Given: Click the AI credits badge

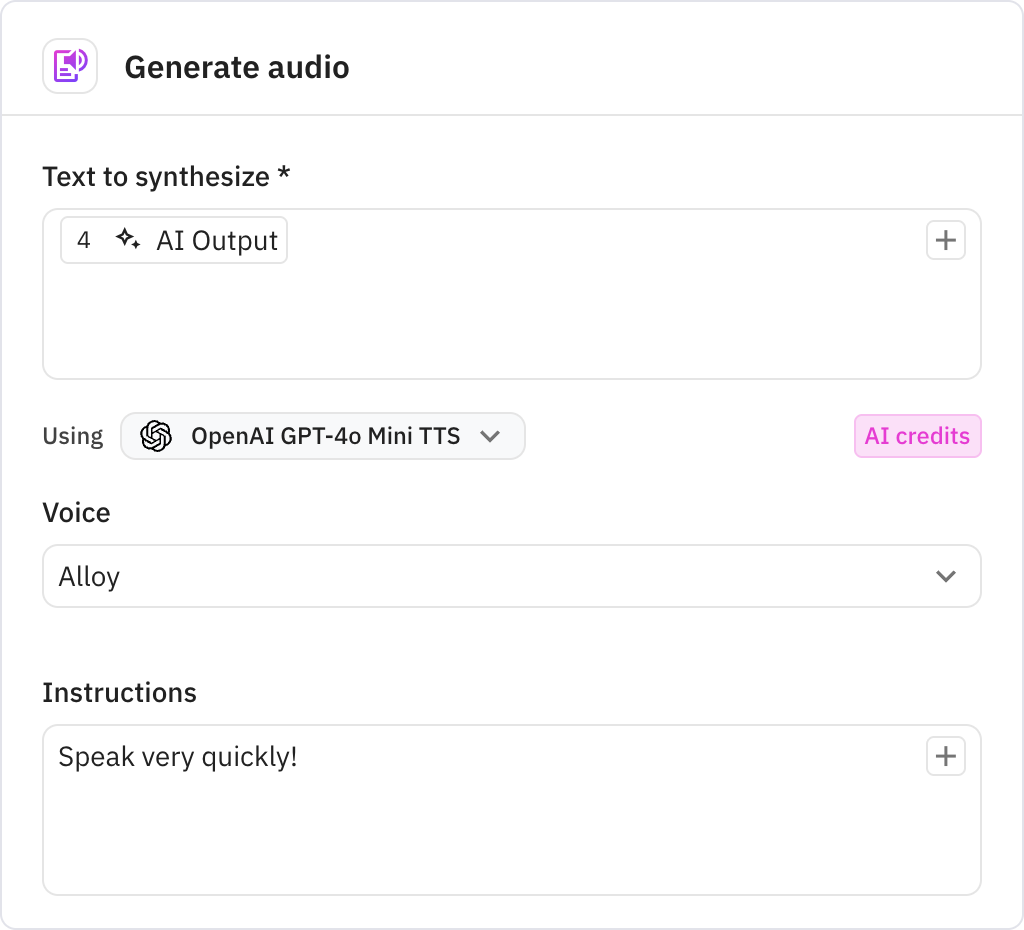Looking at the screenshot, I should [x=917, y=436].
